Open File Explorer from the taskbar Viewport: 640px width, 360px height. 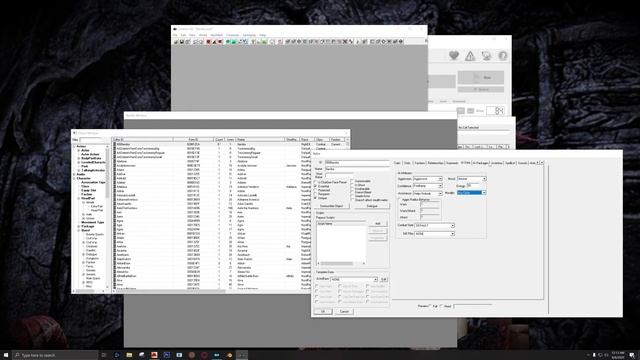point(129,355)
